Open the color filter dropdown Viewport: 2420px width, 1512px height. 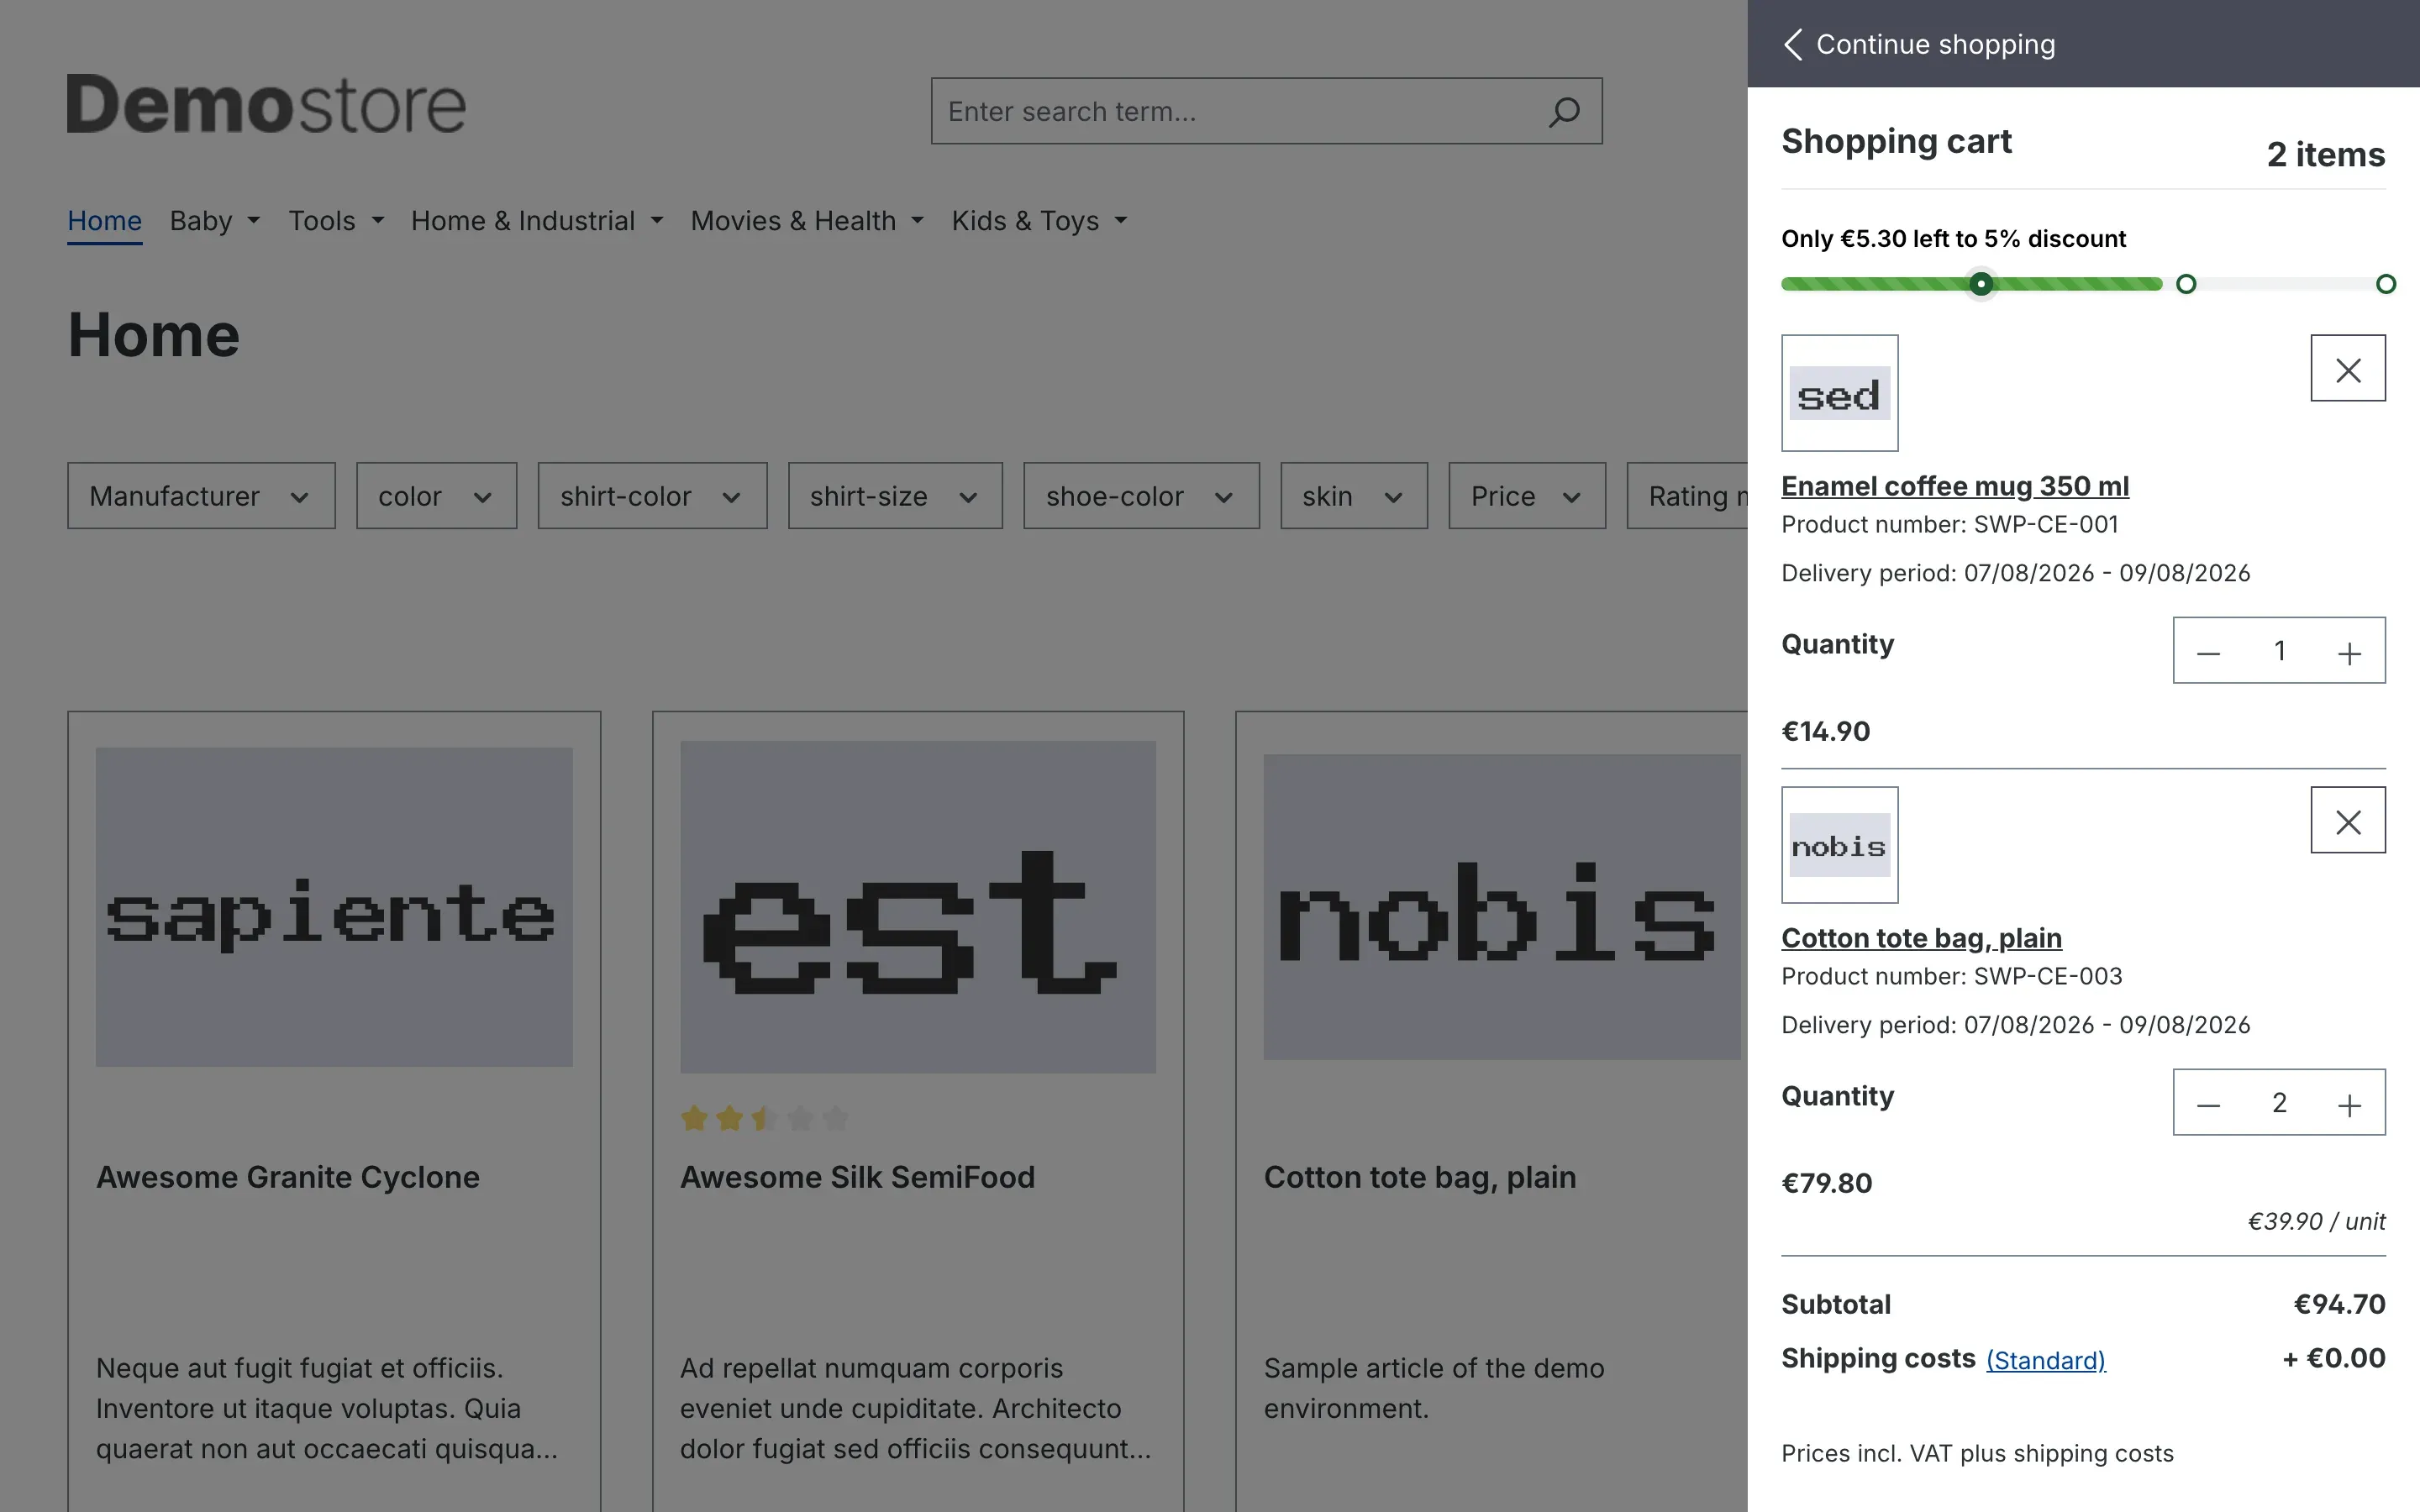pyautogui.click(x=436, y=496)
